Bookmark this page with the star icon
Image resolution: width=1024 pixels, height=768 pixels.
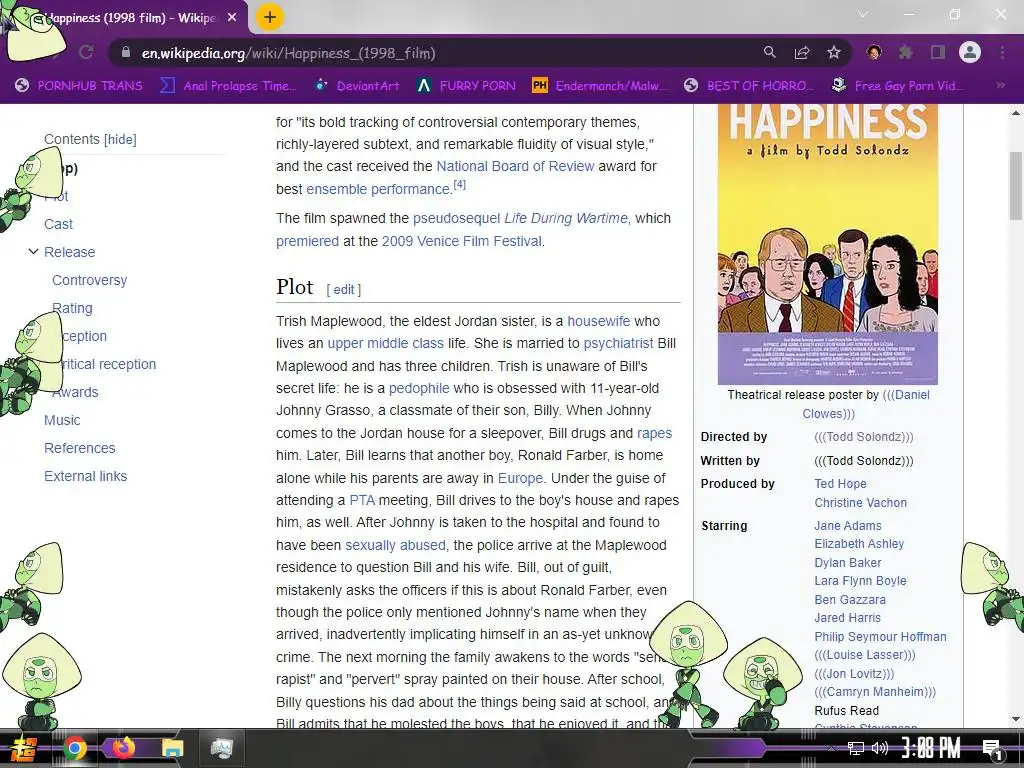coord(833,52)
